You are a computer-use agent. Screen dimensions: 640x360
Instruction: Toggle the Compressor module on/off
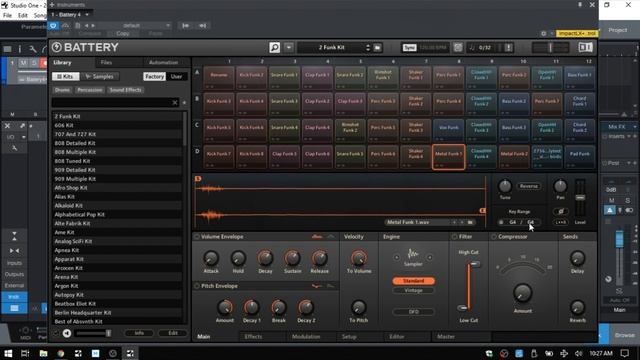[x=494, y=237]
